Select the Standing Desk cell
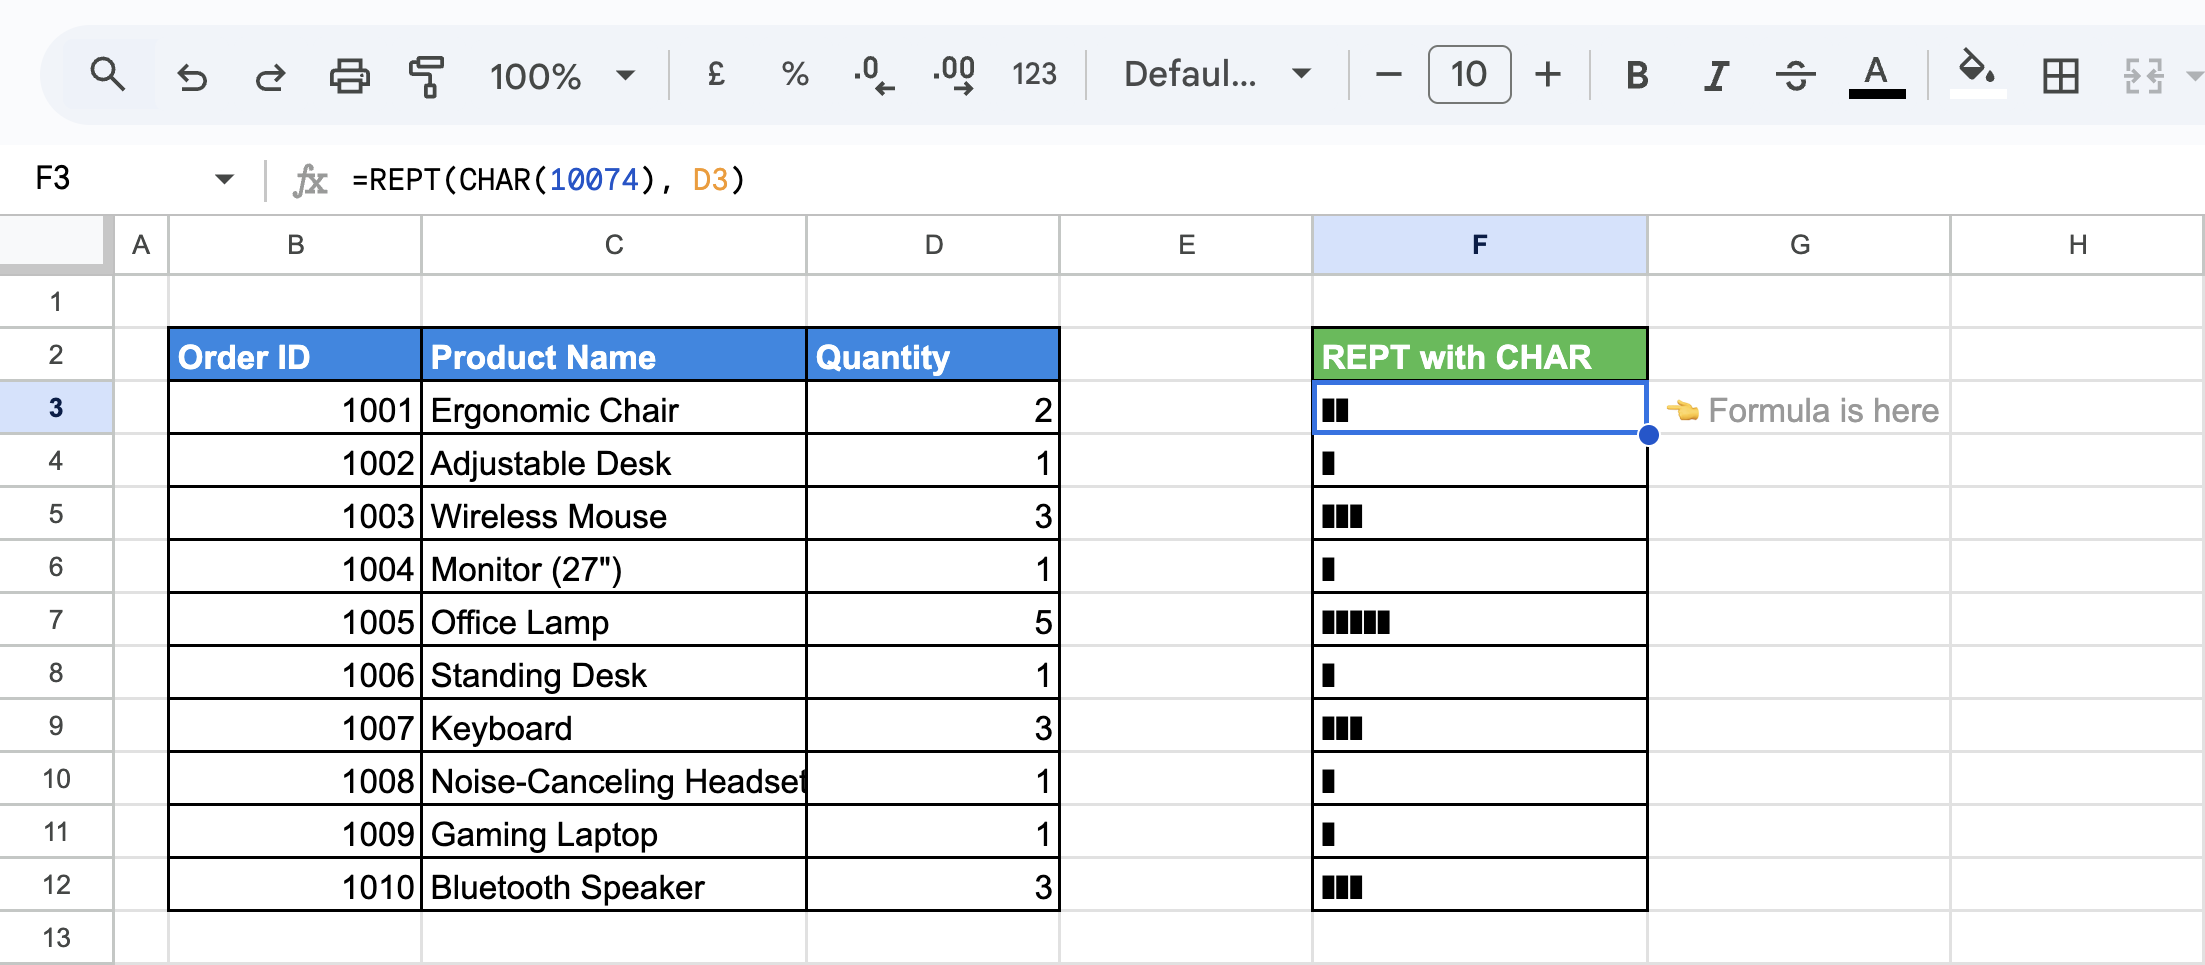This screenshot has height=965, width=2205. (x=614, y=673)
